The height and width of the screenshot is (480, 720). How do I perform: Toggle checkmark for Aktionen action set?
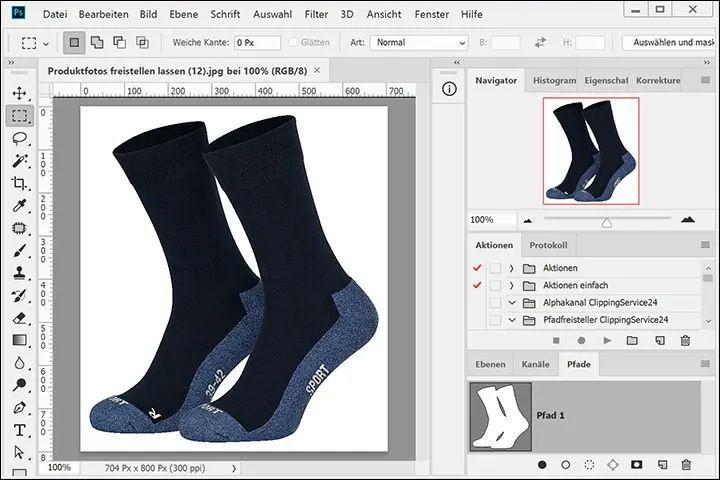pos(477,269)
